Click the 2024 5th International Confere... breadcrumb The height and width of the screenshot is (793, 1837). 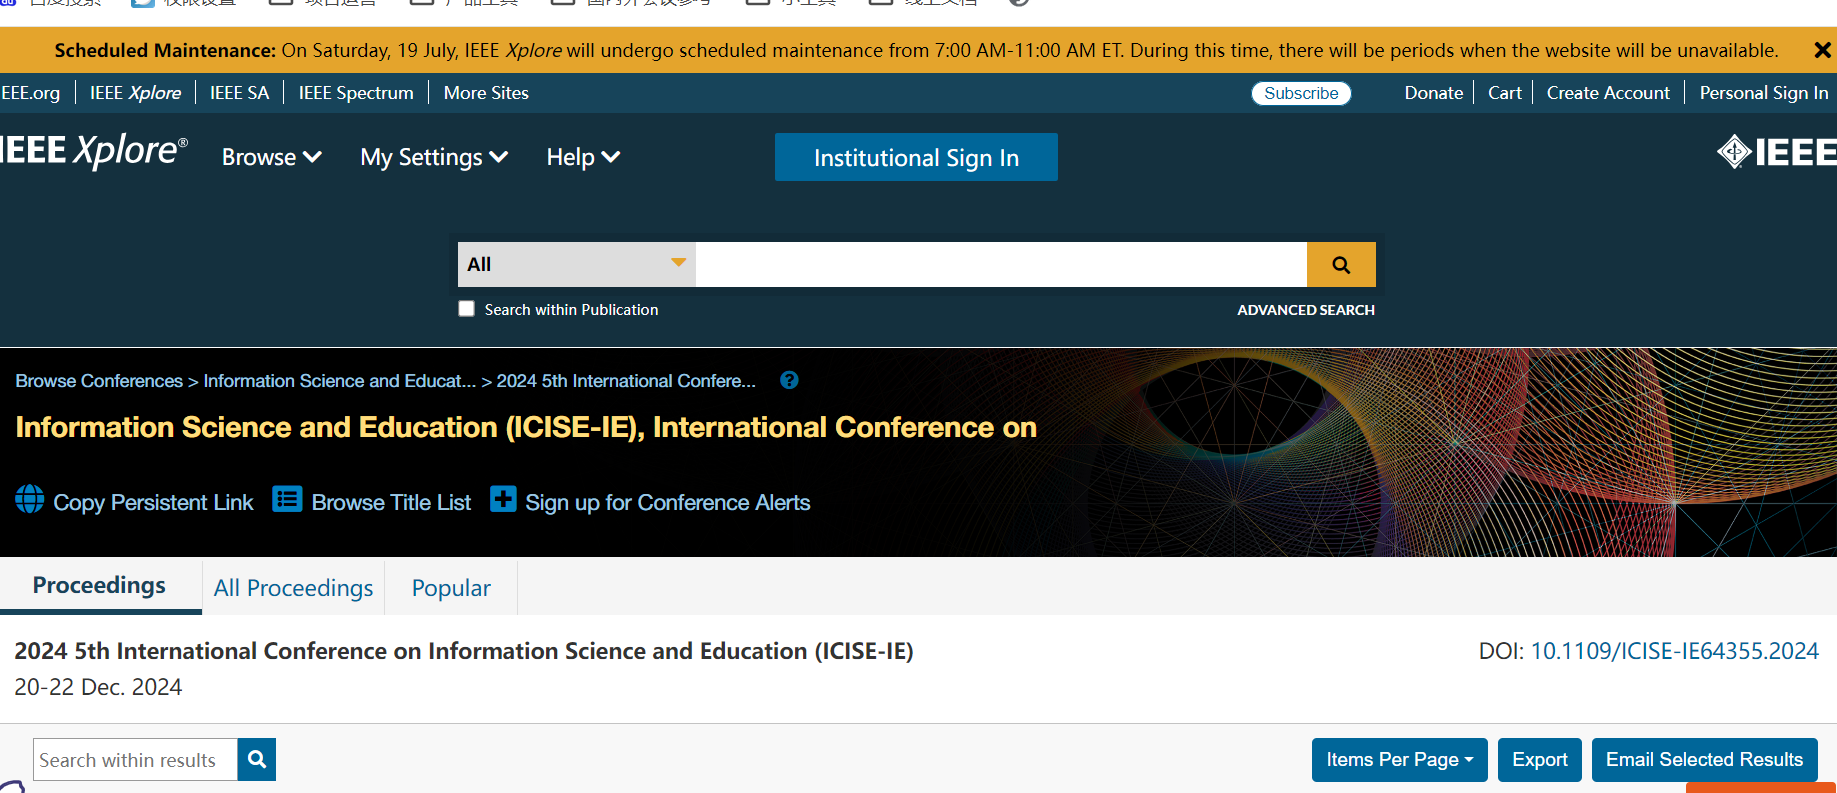pos(626,381)
